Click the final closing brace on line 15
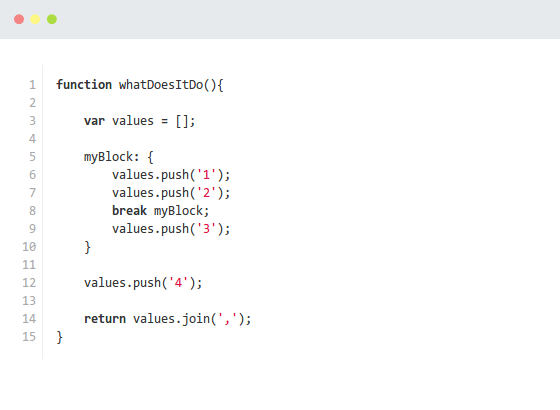 click(x=60, y=337)
